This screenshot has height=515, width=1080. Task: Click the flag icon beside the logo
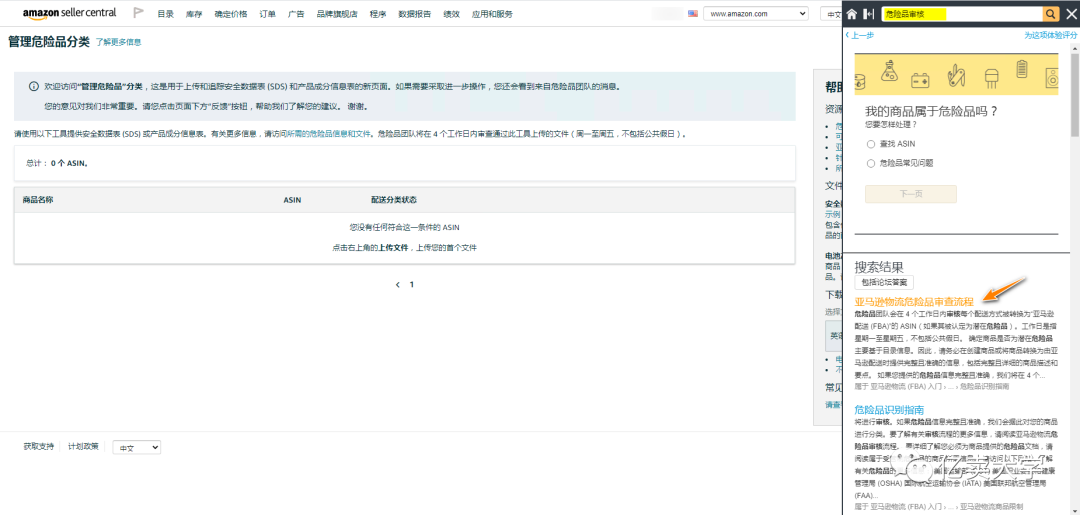(138, 13)
